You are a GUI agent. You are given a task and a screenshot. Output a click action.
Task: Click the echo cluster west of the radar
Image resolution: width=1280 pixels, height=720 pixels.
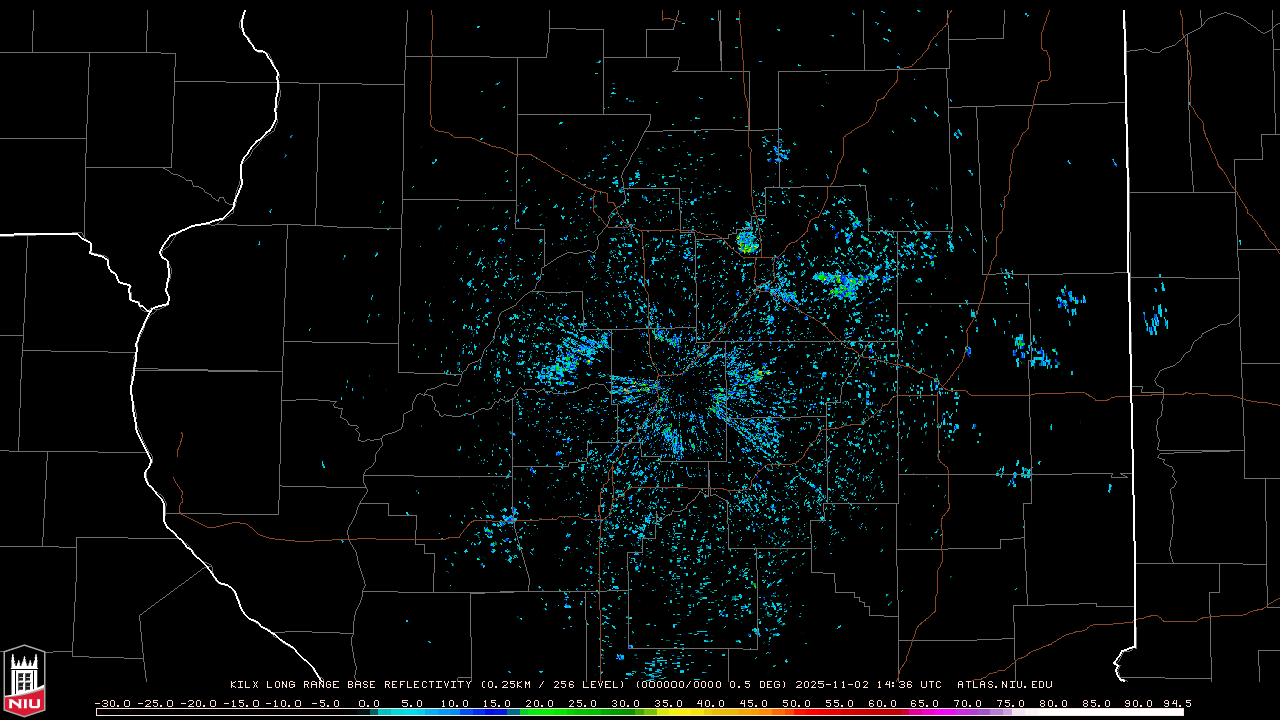(x=567, y=362)
